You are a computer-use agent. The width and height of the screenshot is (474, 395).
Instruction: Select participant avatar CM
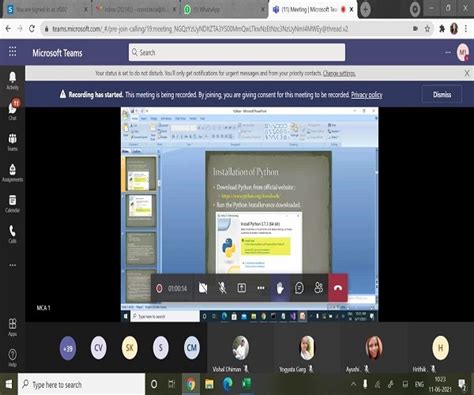click(x=192, y=348)
